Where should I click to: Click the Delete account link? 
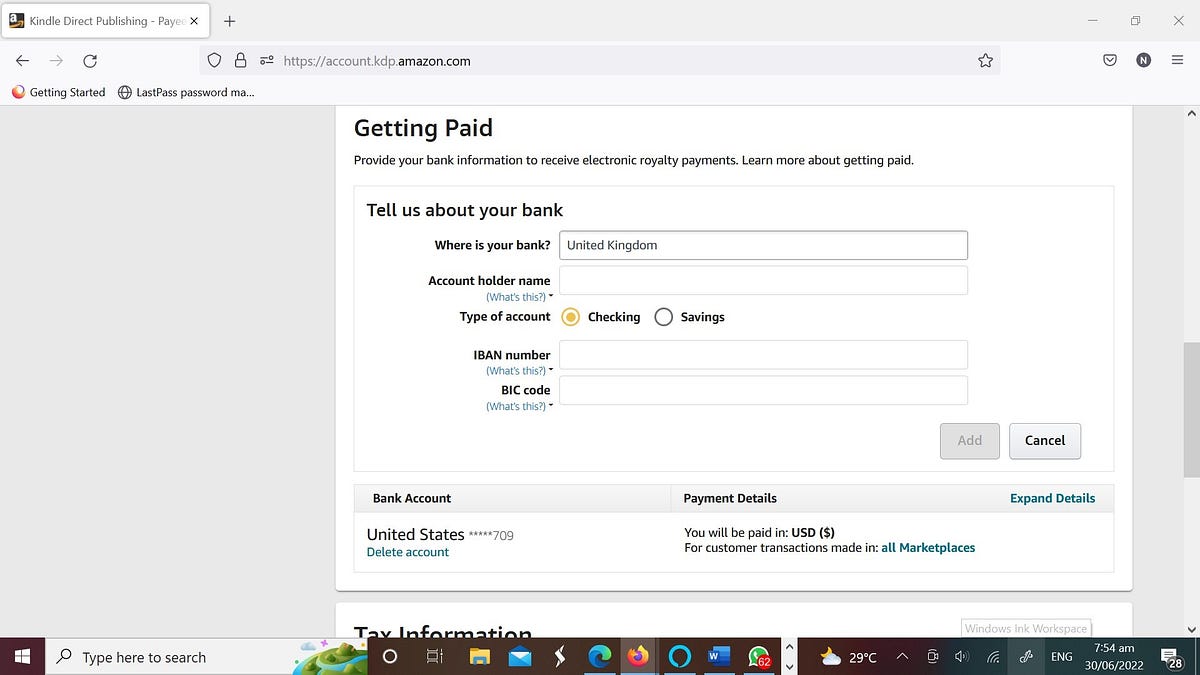408,551
